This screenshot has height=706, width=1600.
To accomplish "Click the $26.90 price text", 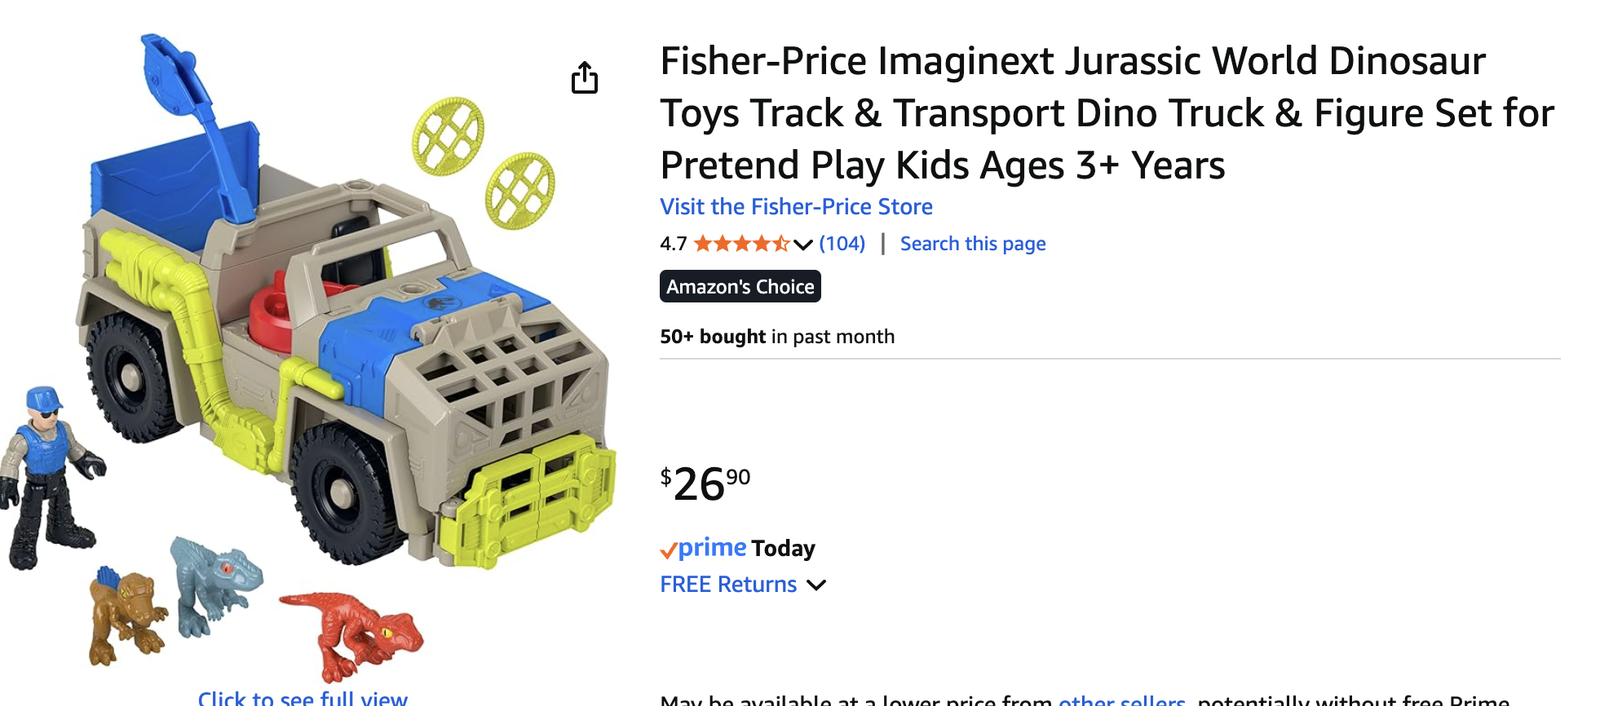I will coord(705,484).
